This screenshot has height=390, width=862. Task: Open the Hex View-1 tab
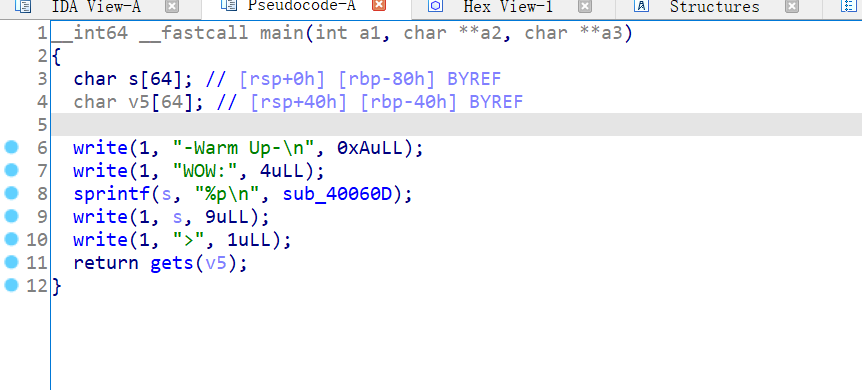click(x=508, y=7)
